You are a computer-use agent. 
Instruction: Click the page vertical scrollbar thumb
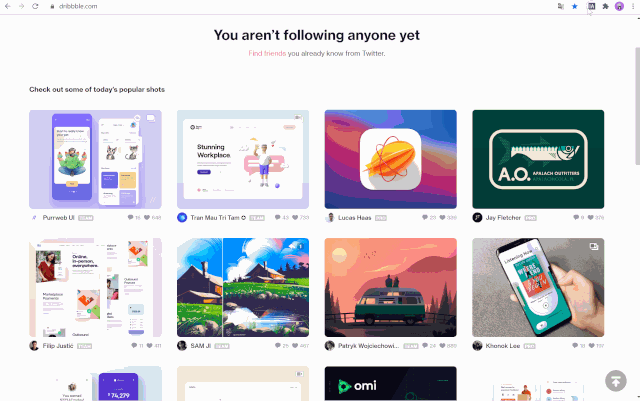tap(637, 106)
